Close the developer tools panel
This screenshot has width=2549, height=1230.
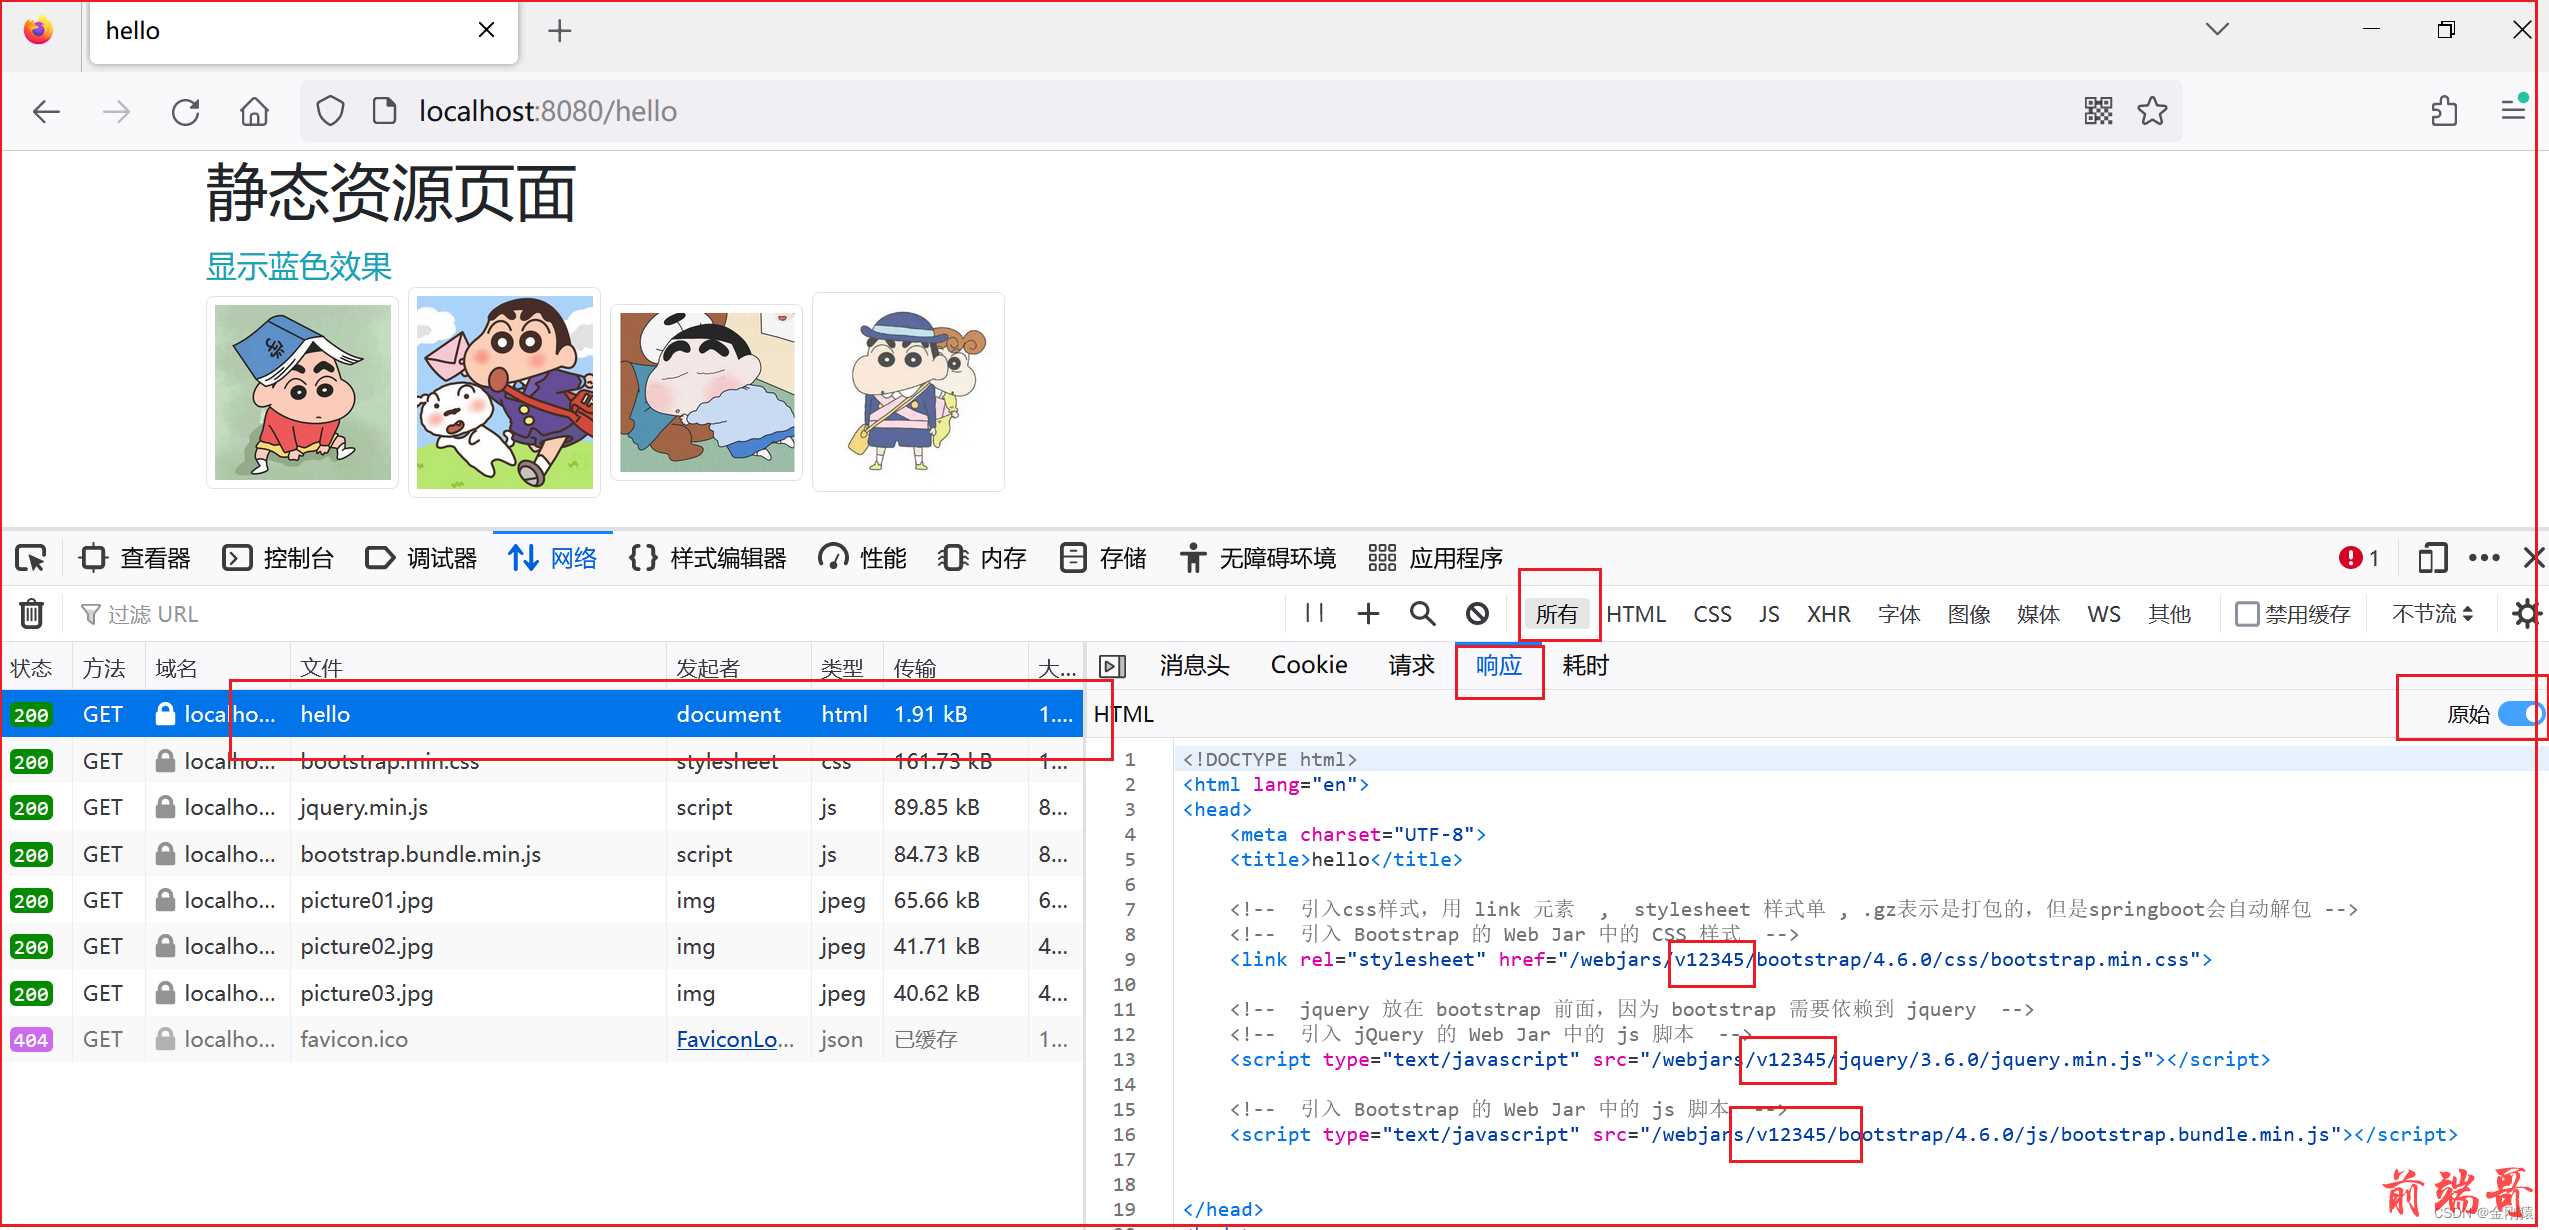[x=2533, y=558]
